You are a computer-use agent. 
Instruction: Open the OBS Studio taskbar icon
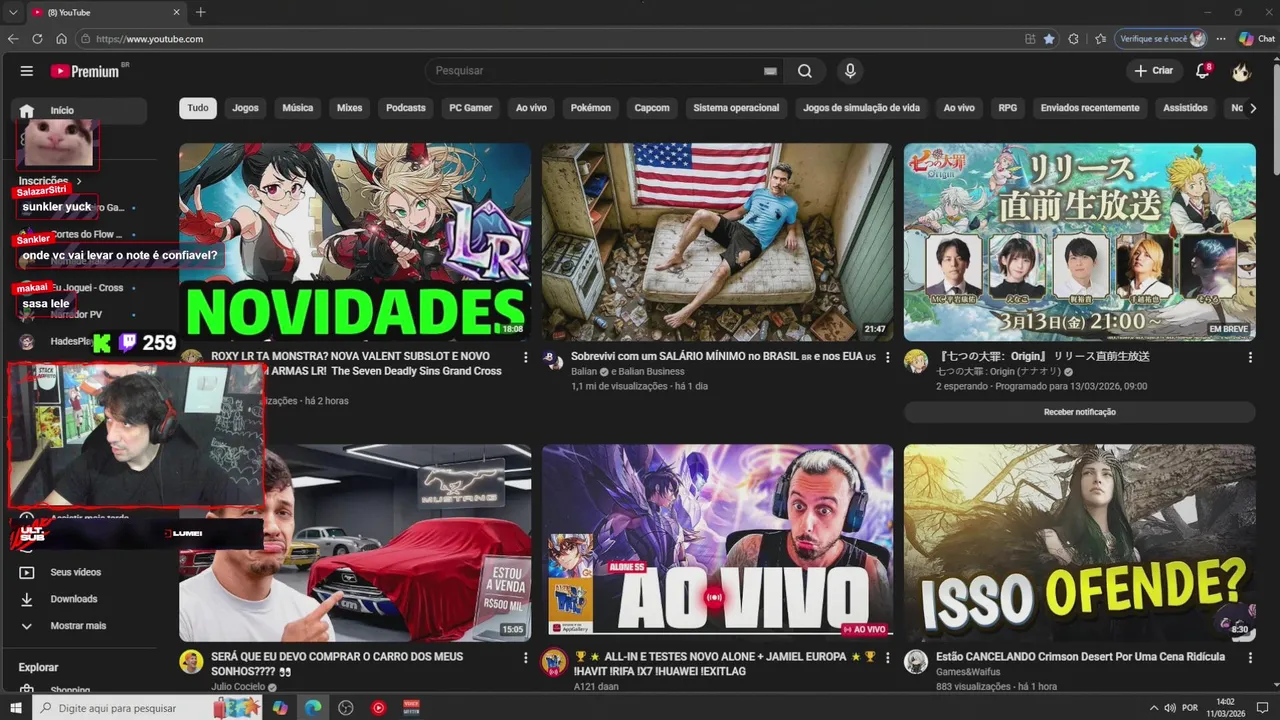[x=346, y=708]
